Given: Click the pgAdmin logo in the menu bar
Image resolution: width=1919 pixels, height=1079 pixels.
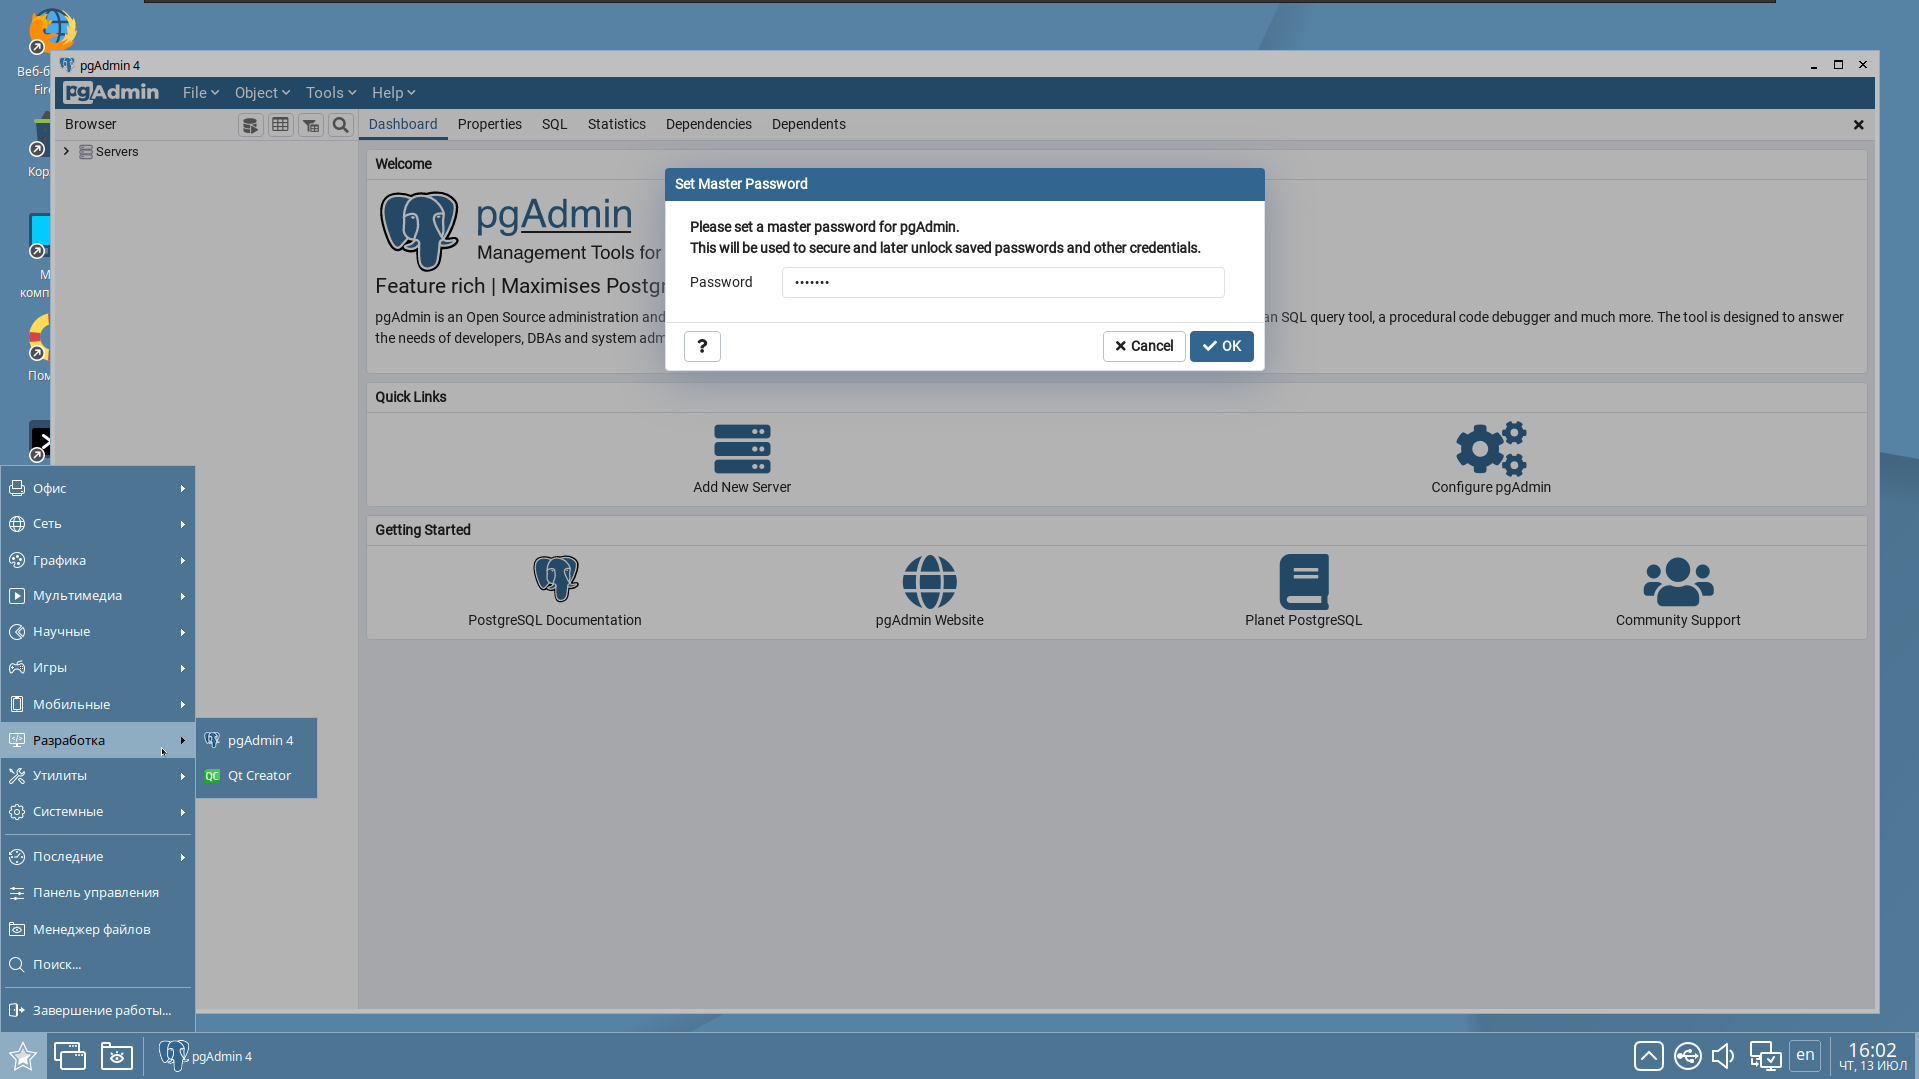Looking at the screenshot, I should click(x=111, y=93).
